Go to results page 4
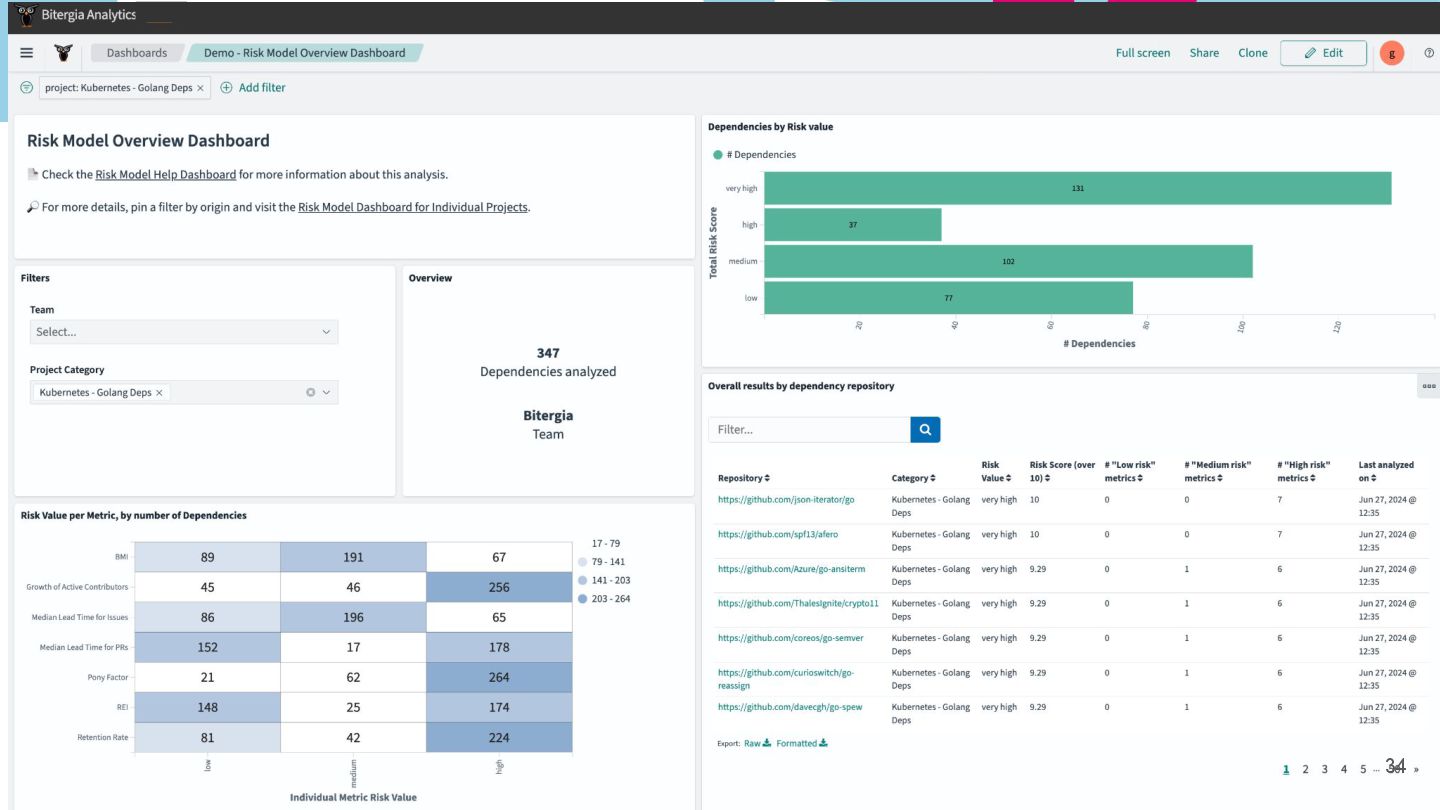 point(1343,769)
